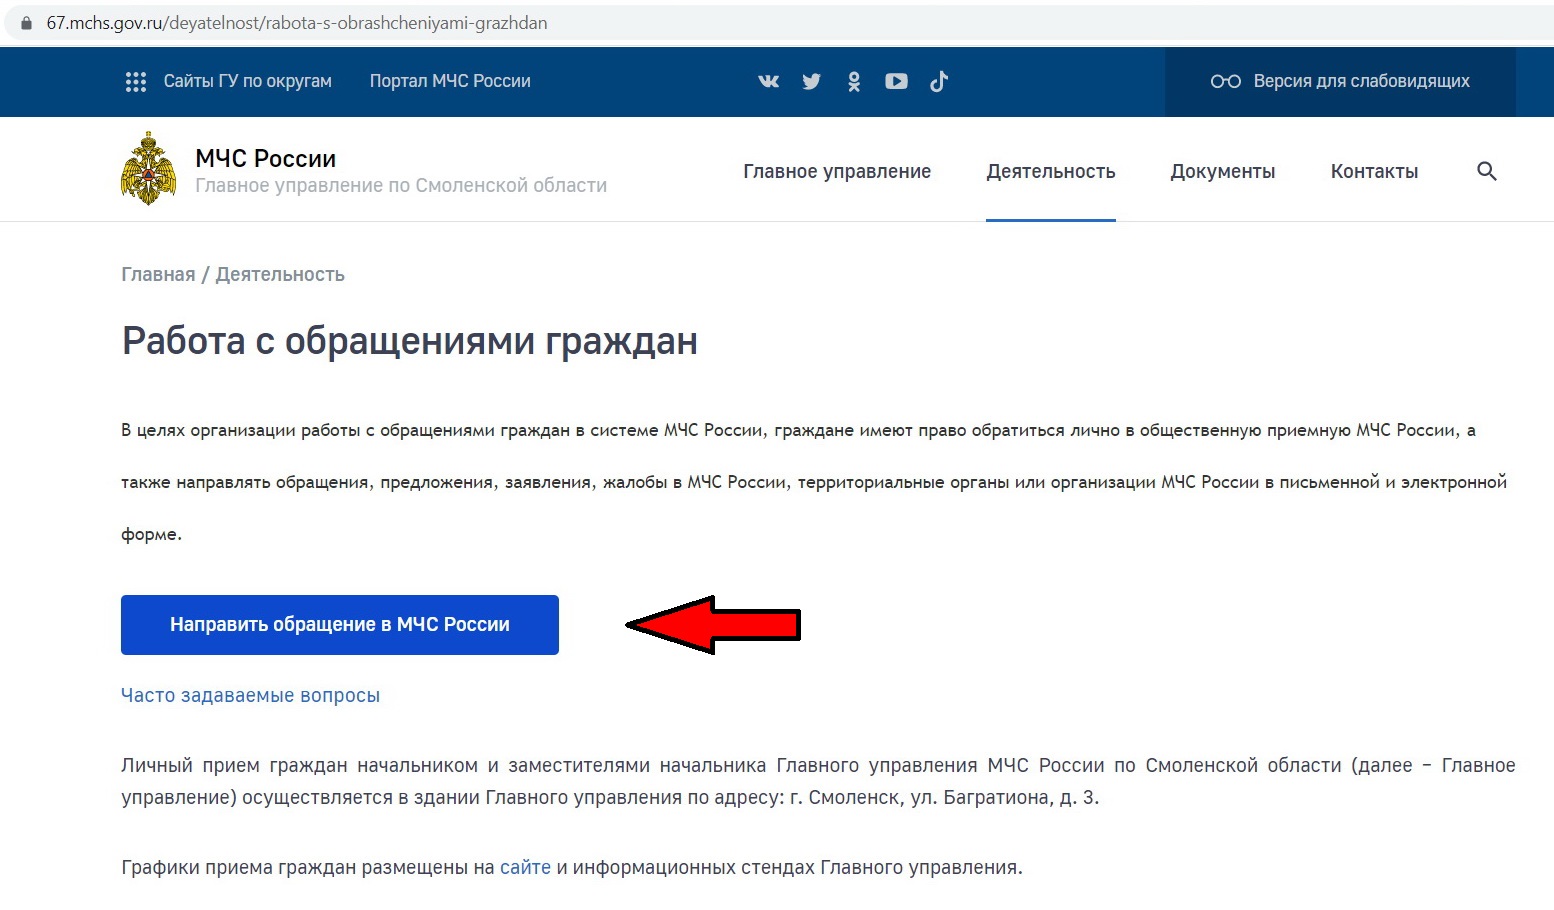Open the Twitter bird icon
The image size is (1554, 910).
tap(811, 81)
